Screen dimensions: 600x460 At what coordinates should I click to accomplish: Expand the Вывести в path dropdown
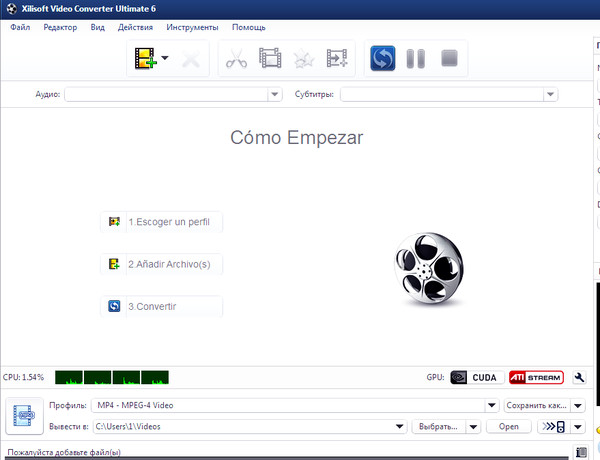click(x=399, y=426)
